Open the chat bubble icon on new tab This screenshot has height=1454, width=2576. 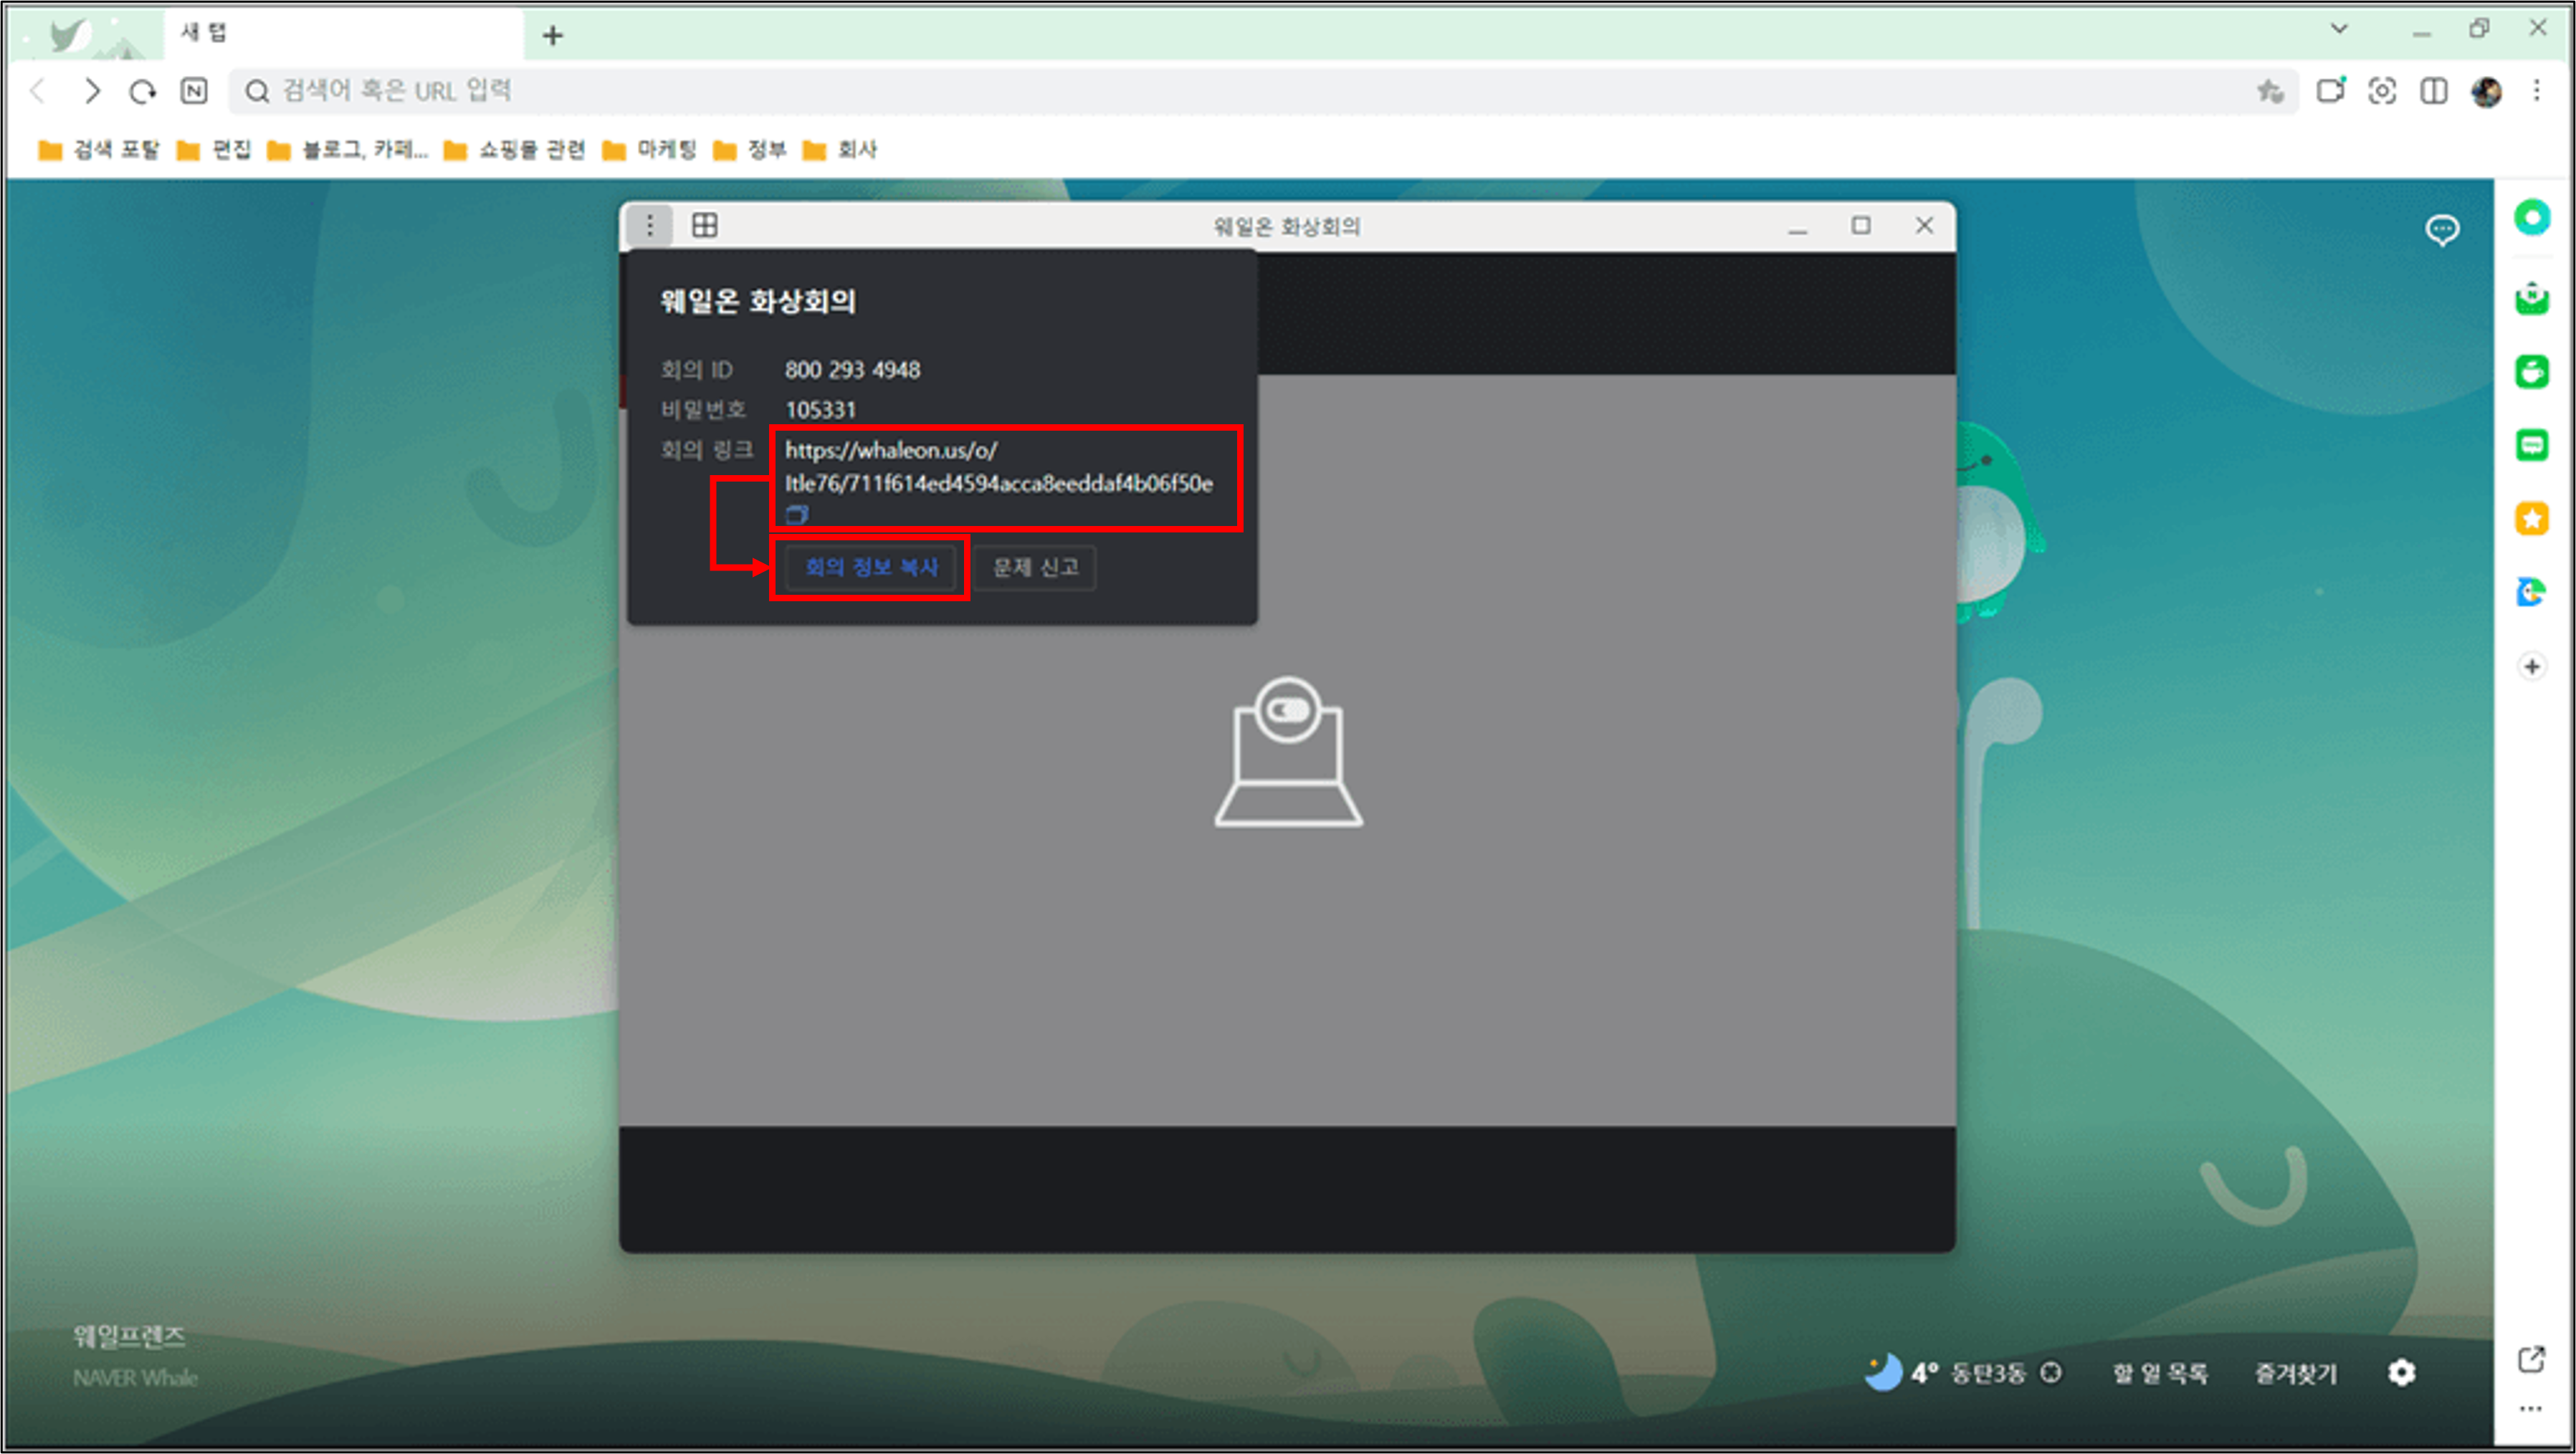tap(2442, 231)
